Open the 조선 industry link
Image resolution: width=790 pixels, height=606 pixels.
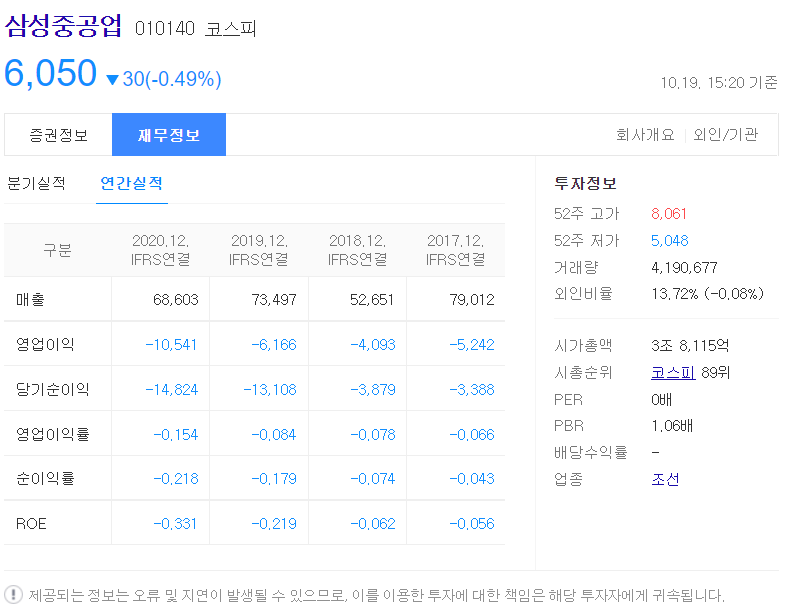665,479
